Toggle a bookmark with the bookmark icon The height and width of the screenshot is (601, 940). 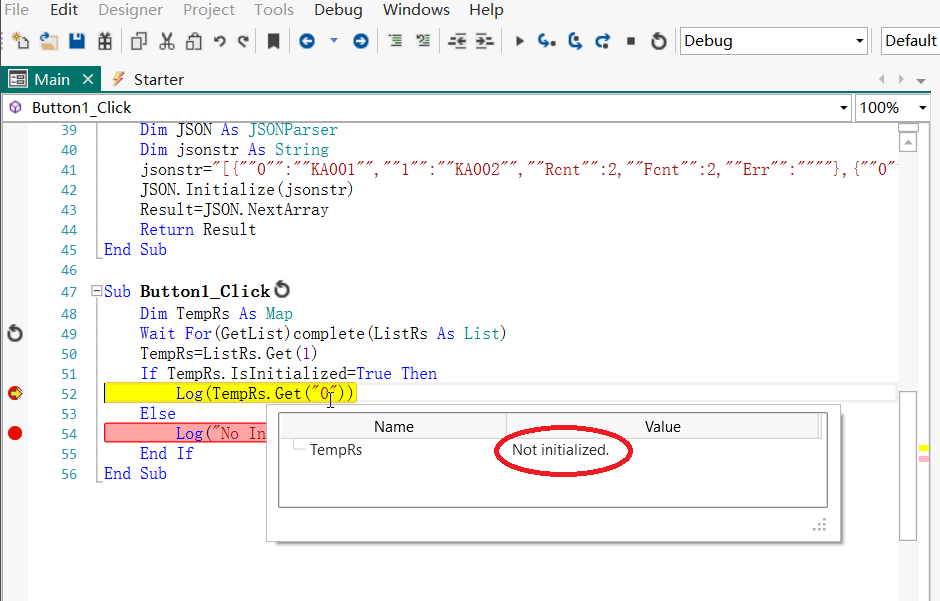(x=275, y=40)
